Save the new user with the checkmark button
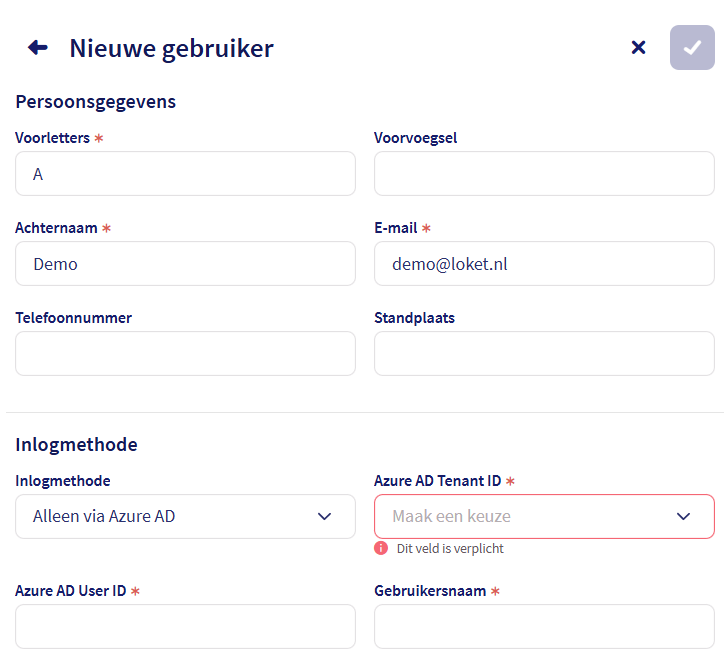727x672 pixels. coord(692,47)
